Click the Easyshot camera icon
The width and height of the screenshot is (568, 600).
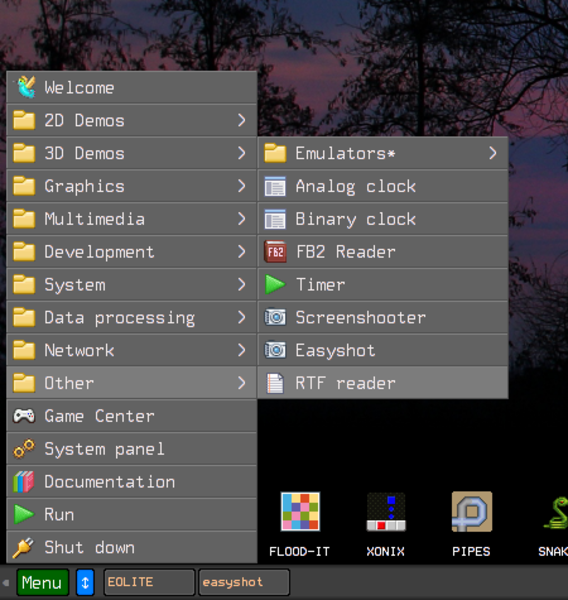[275, 350]
